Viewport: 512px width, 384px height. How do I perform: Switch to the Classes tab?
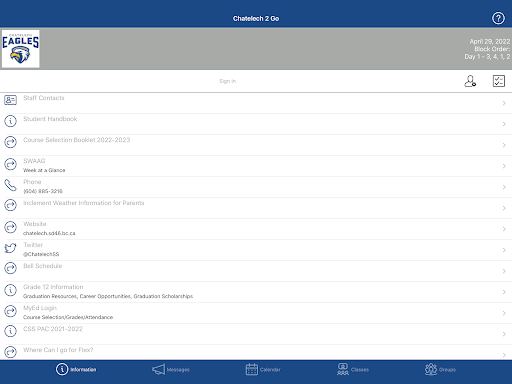point(353,369)
